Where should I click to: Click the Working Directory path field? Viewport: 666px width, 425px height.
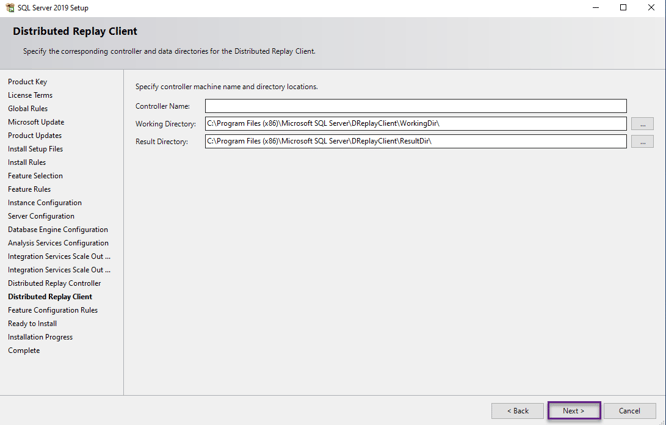tap(415, 124)
